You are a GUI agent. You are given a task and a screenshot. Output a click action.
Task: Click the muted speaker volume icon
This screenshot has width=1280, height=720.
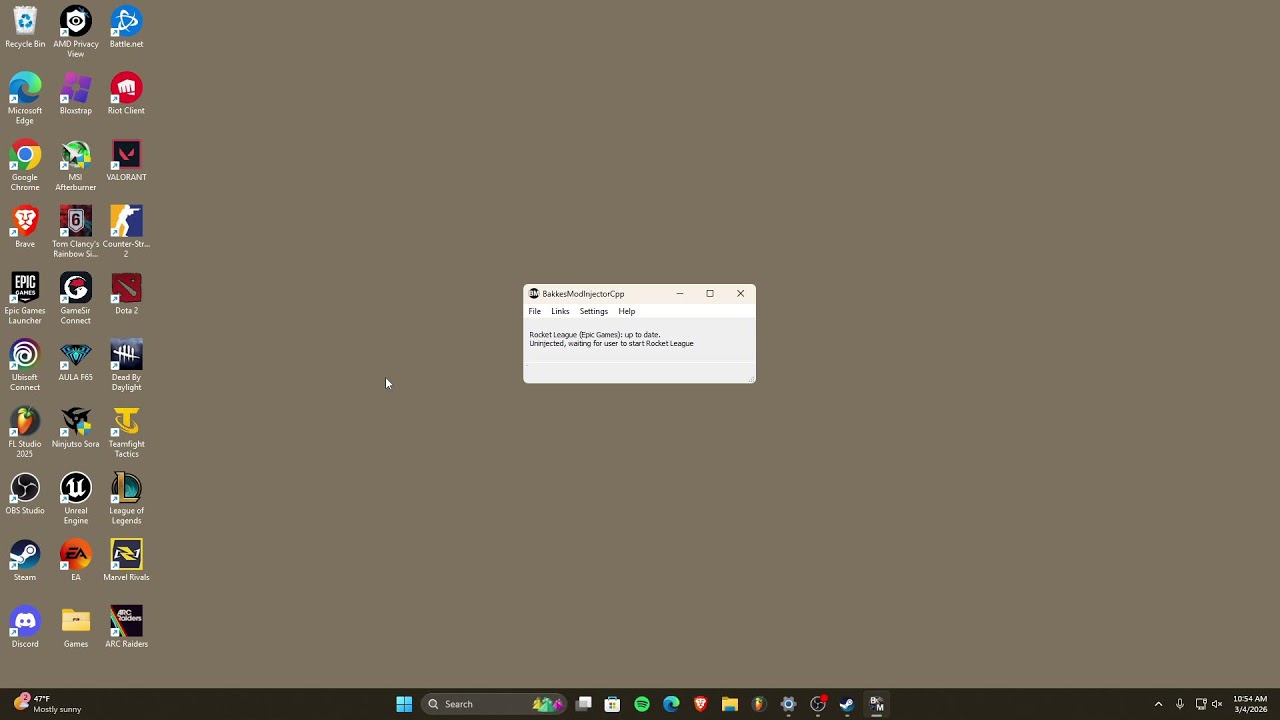point(1217,704)
